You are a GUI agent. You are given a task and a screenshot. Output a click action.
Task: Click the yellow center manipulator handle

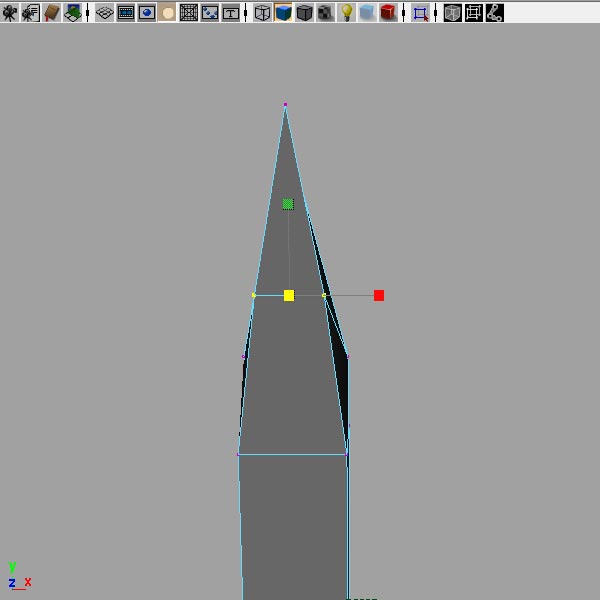click(289, 295)
